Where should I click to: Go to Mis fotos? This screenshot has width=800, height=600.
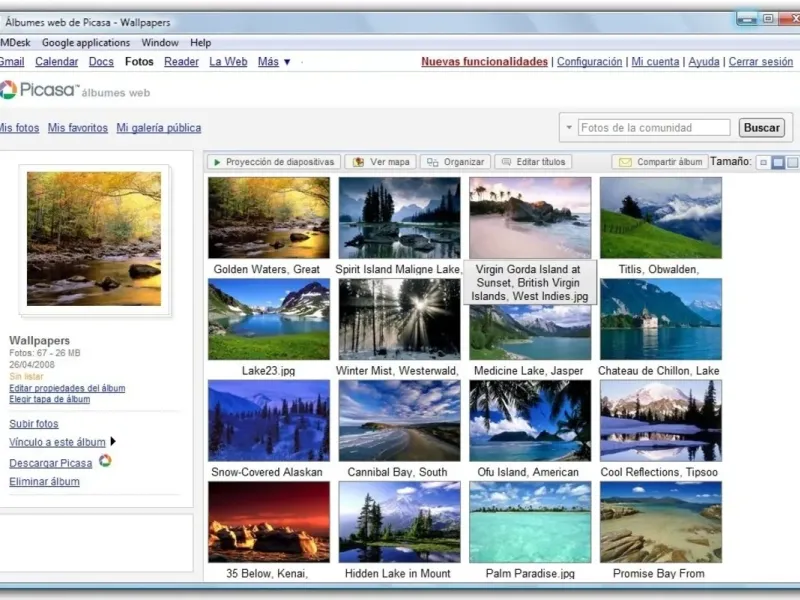(19, 128)
